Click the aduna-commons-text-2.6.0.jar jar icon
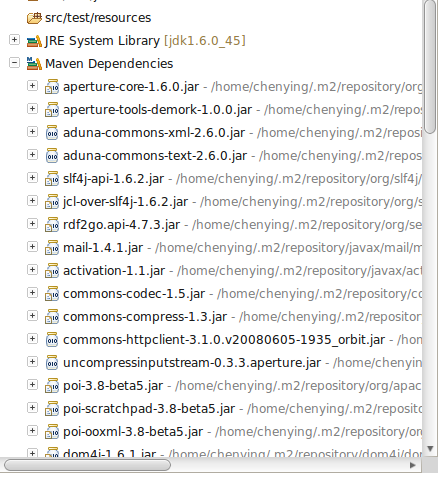 (52, 156)
